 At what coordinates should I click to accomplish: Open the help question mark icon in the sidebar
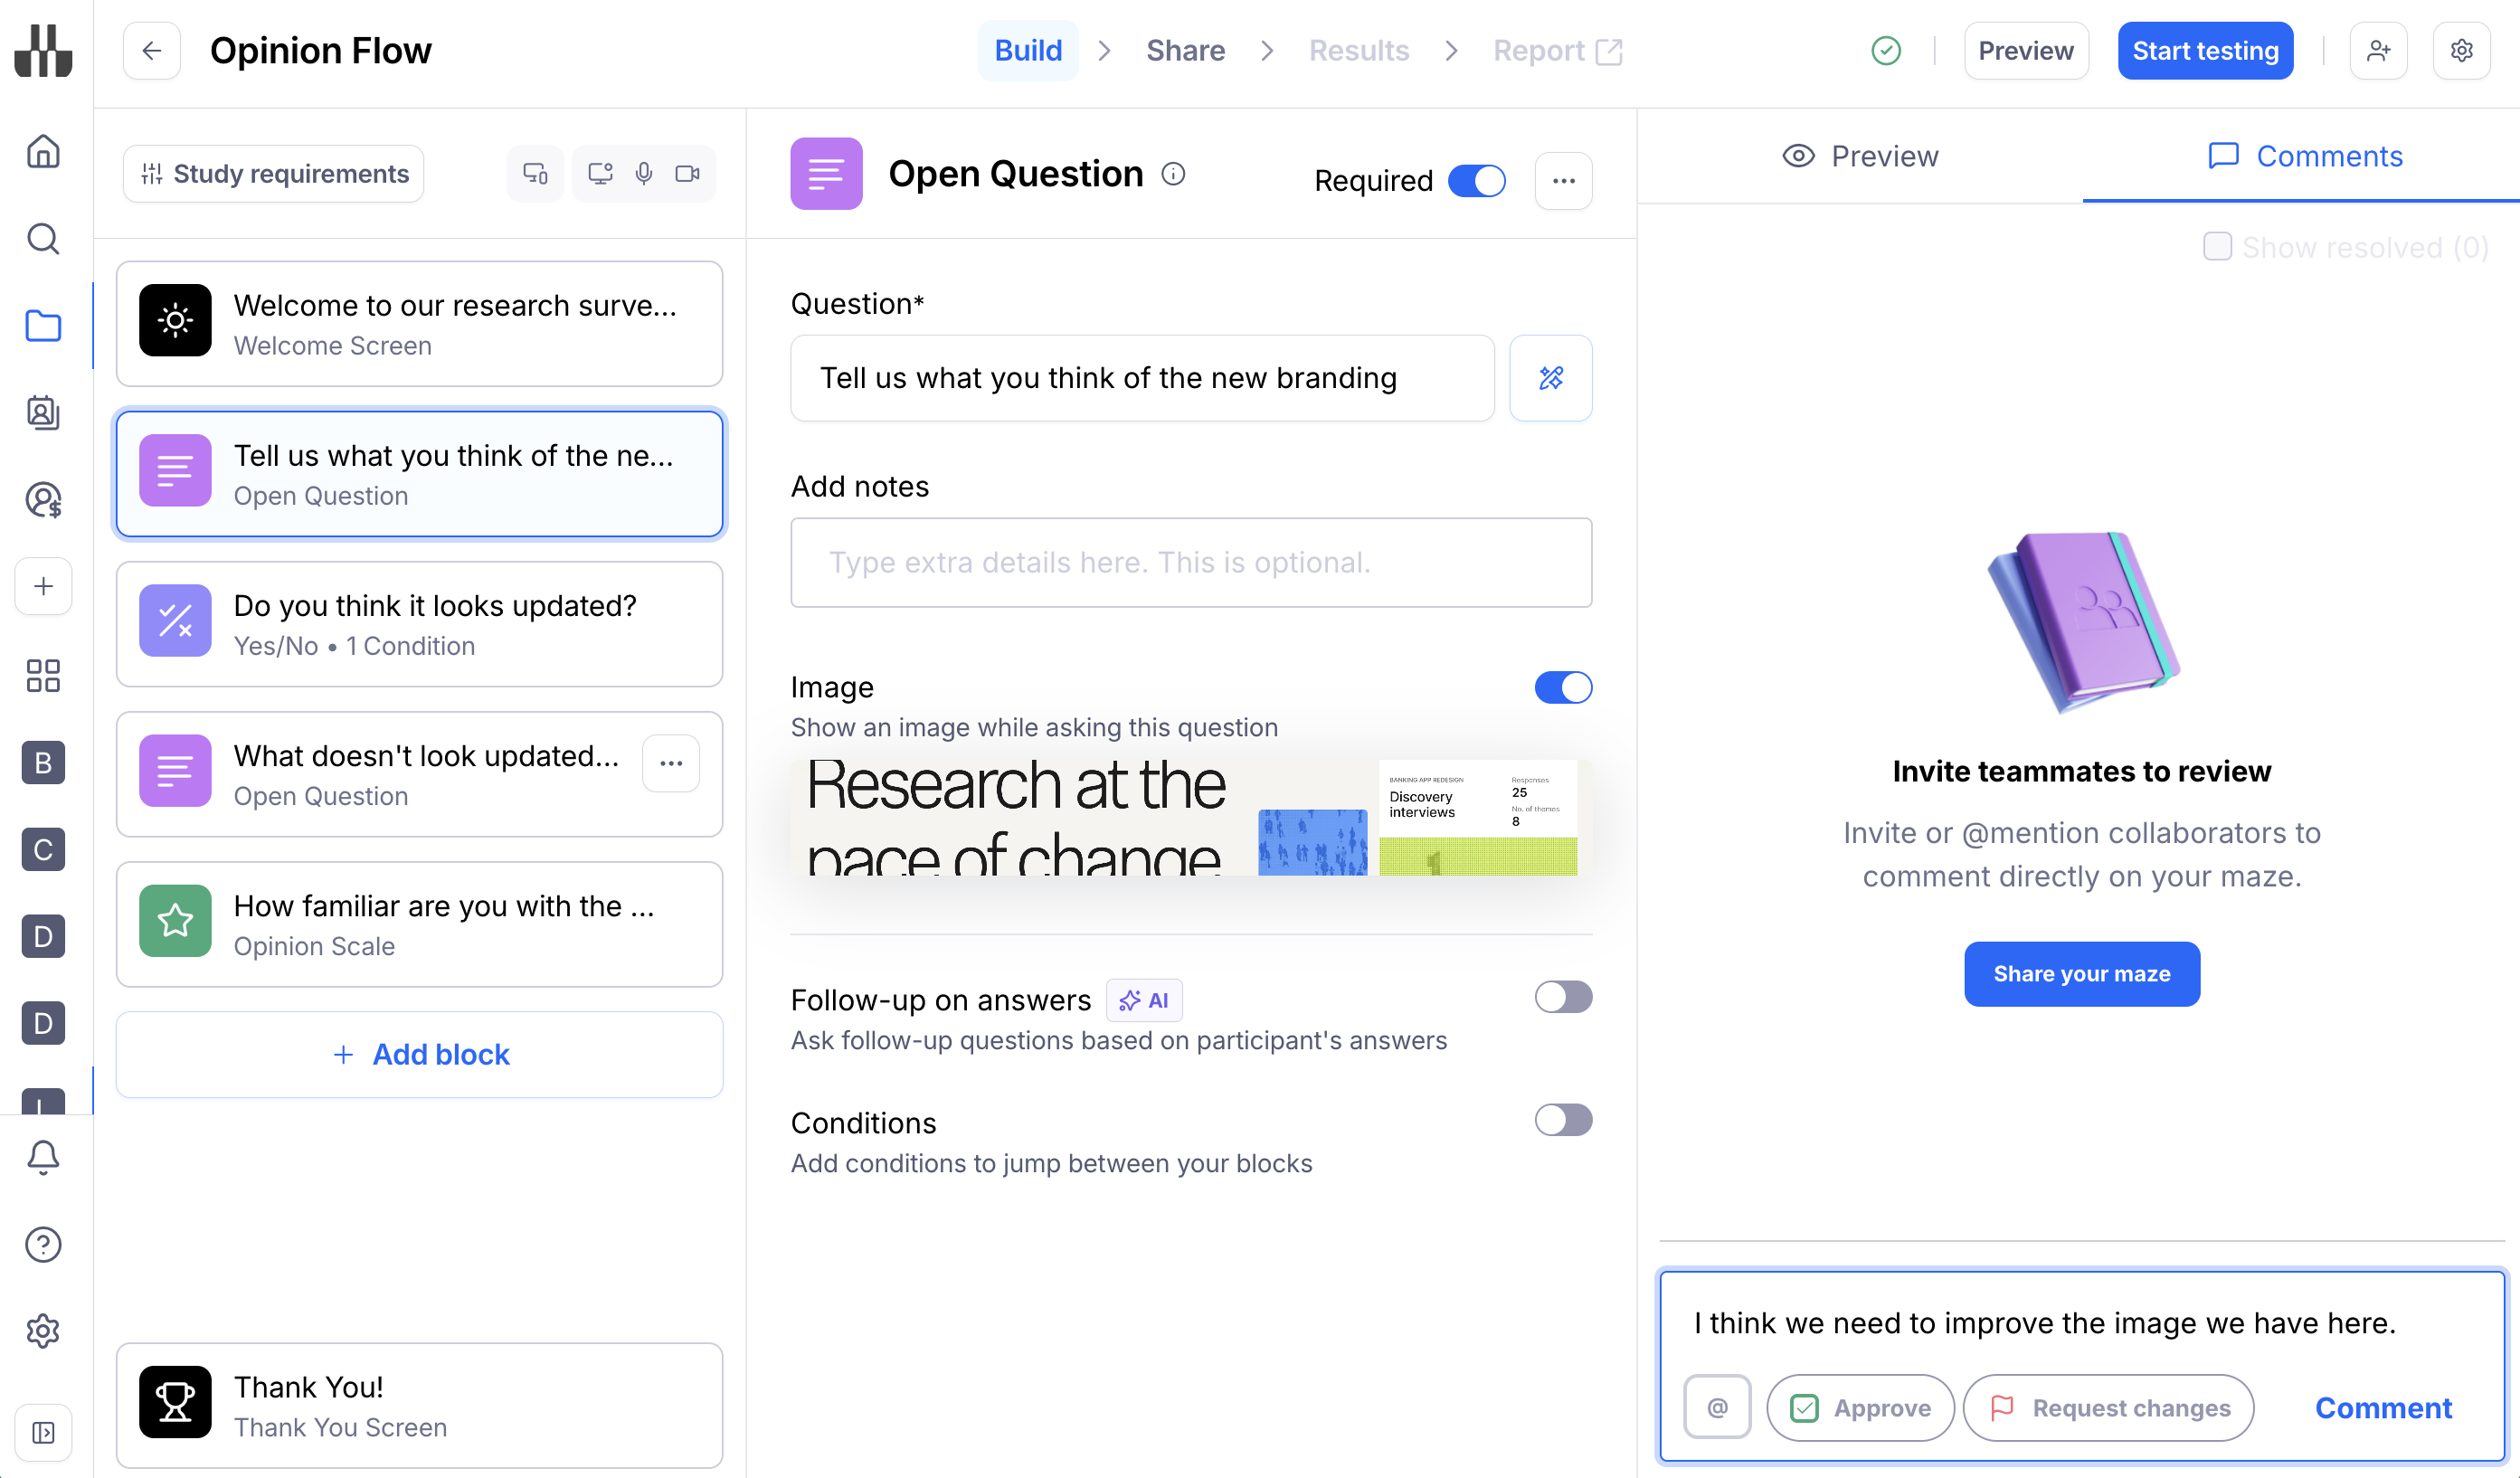tap(43, 1244)
